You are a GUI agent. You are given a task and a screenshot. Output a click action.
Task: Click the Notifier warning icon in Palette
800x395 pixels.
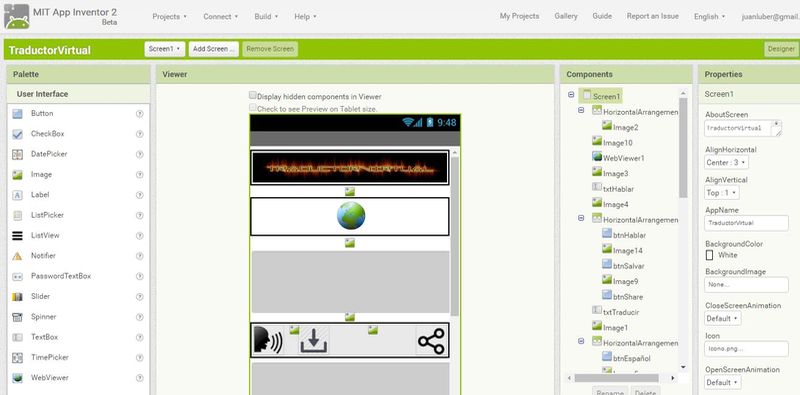pos(17,256)
